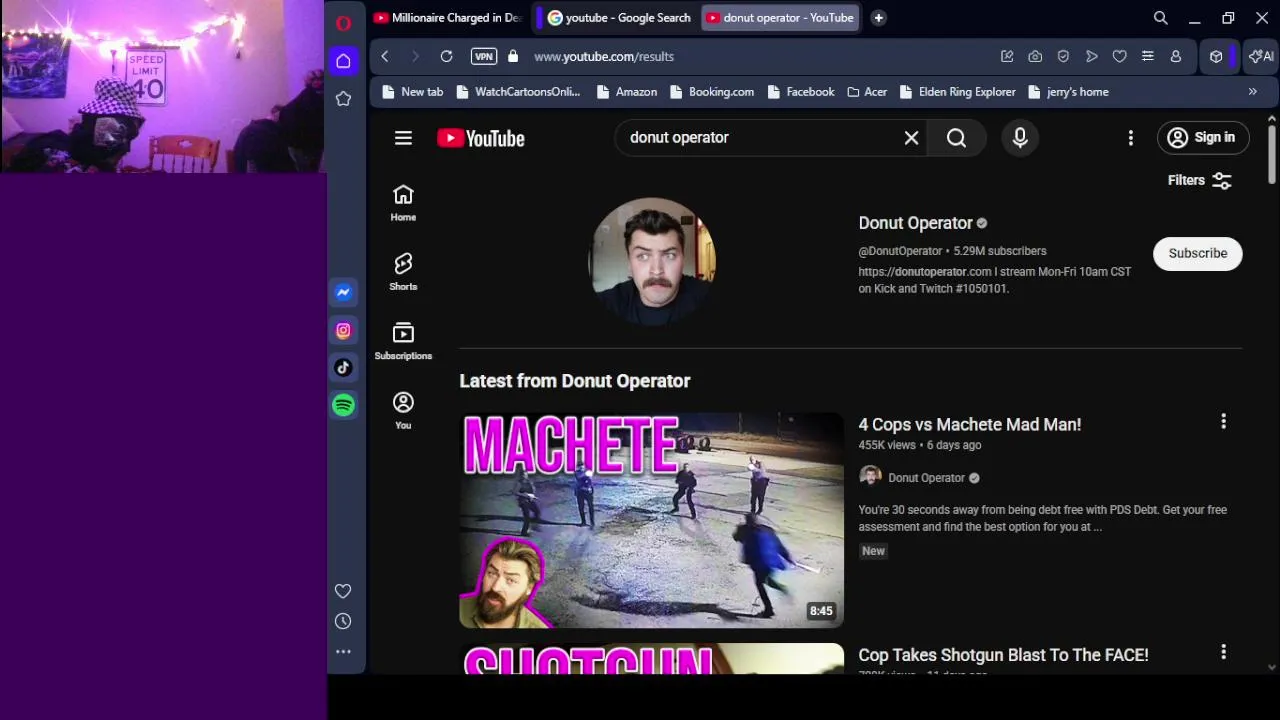The height and width of the screenshot is (720, 1280).
Task: Open the Opera menu logo
Action: 343,22
